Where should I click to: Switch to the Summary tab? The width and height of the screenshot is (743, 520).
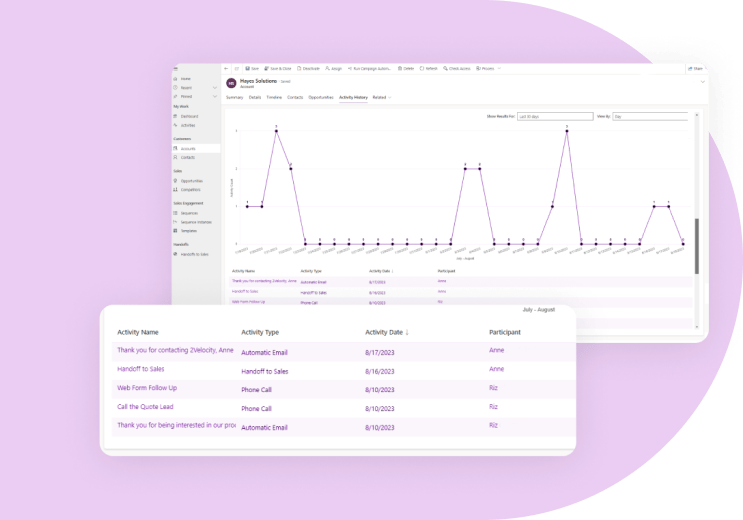pyautogui.click(x=234, y=97)
